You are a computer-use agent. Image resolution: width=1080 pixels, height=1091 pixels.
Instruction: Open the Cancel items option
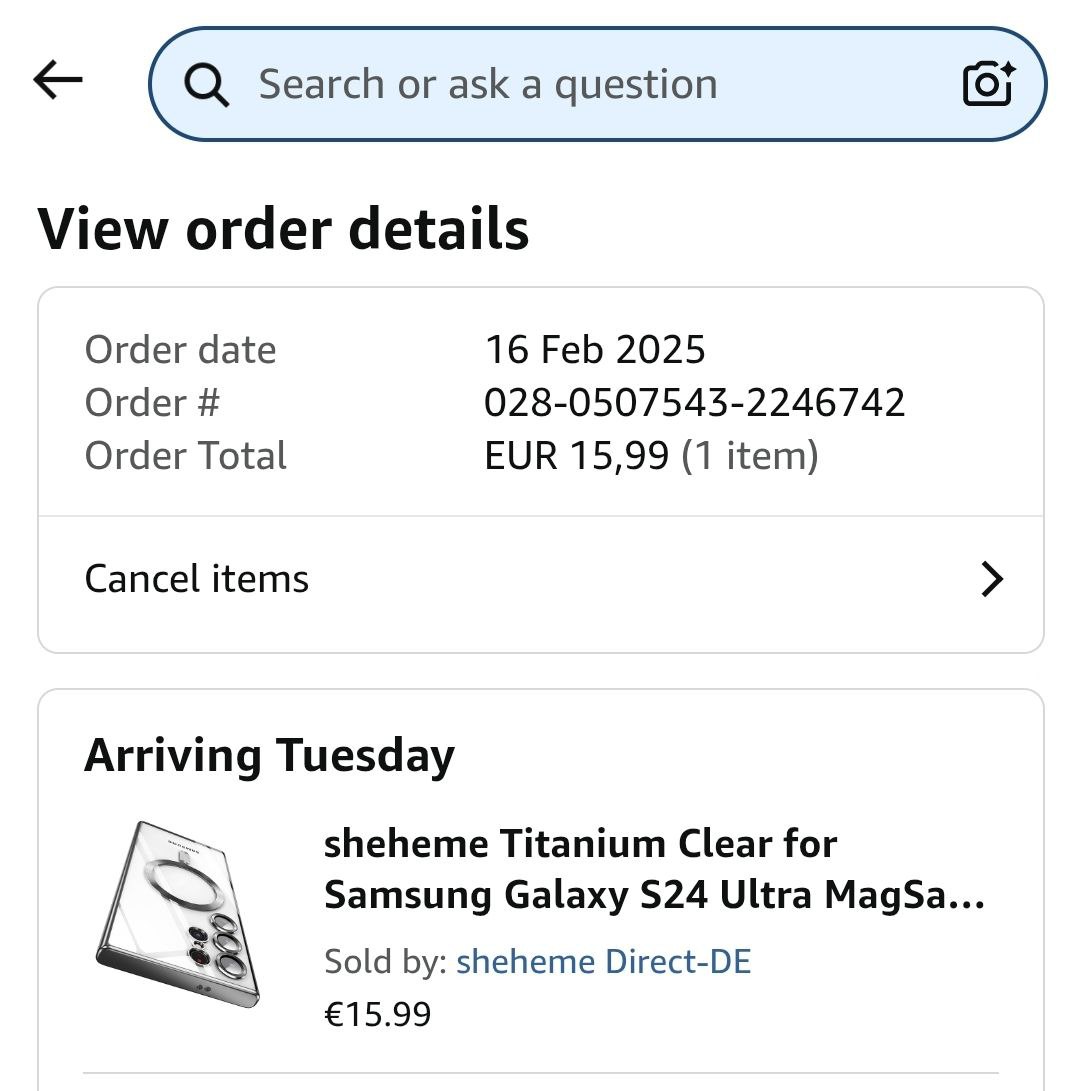(x=197, y=579)
